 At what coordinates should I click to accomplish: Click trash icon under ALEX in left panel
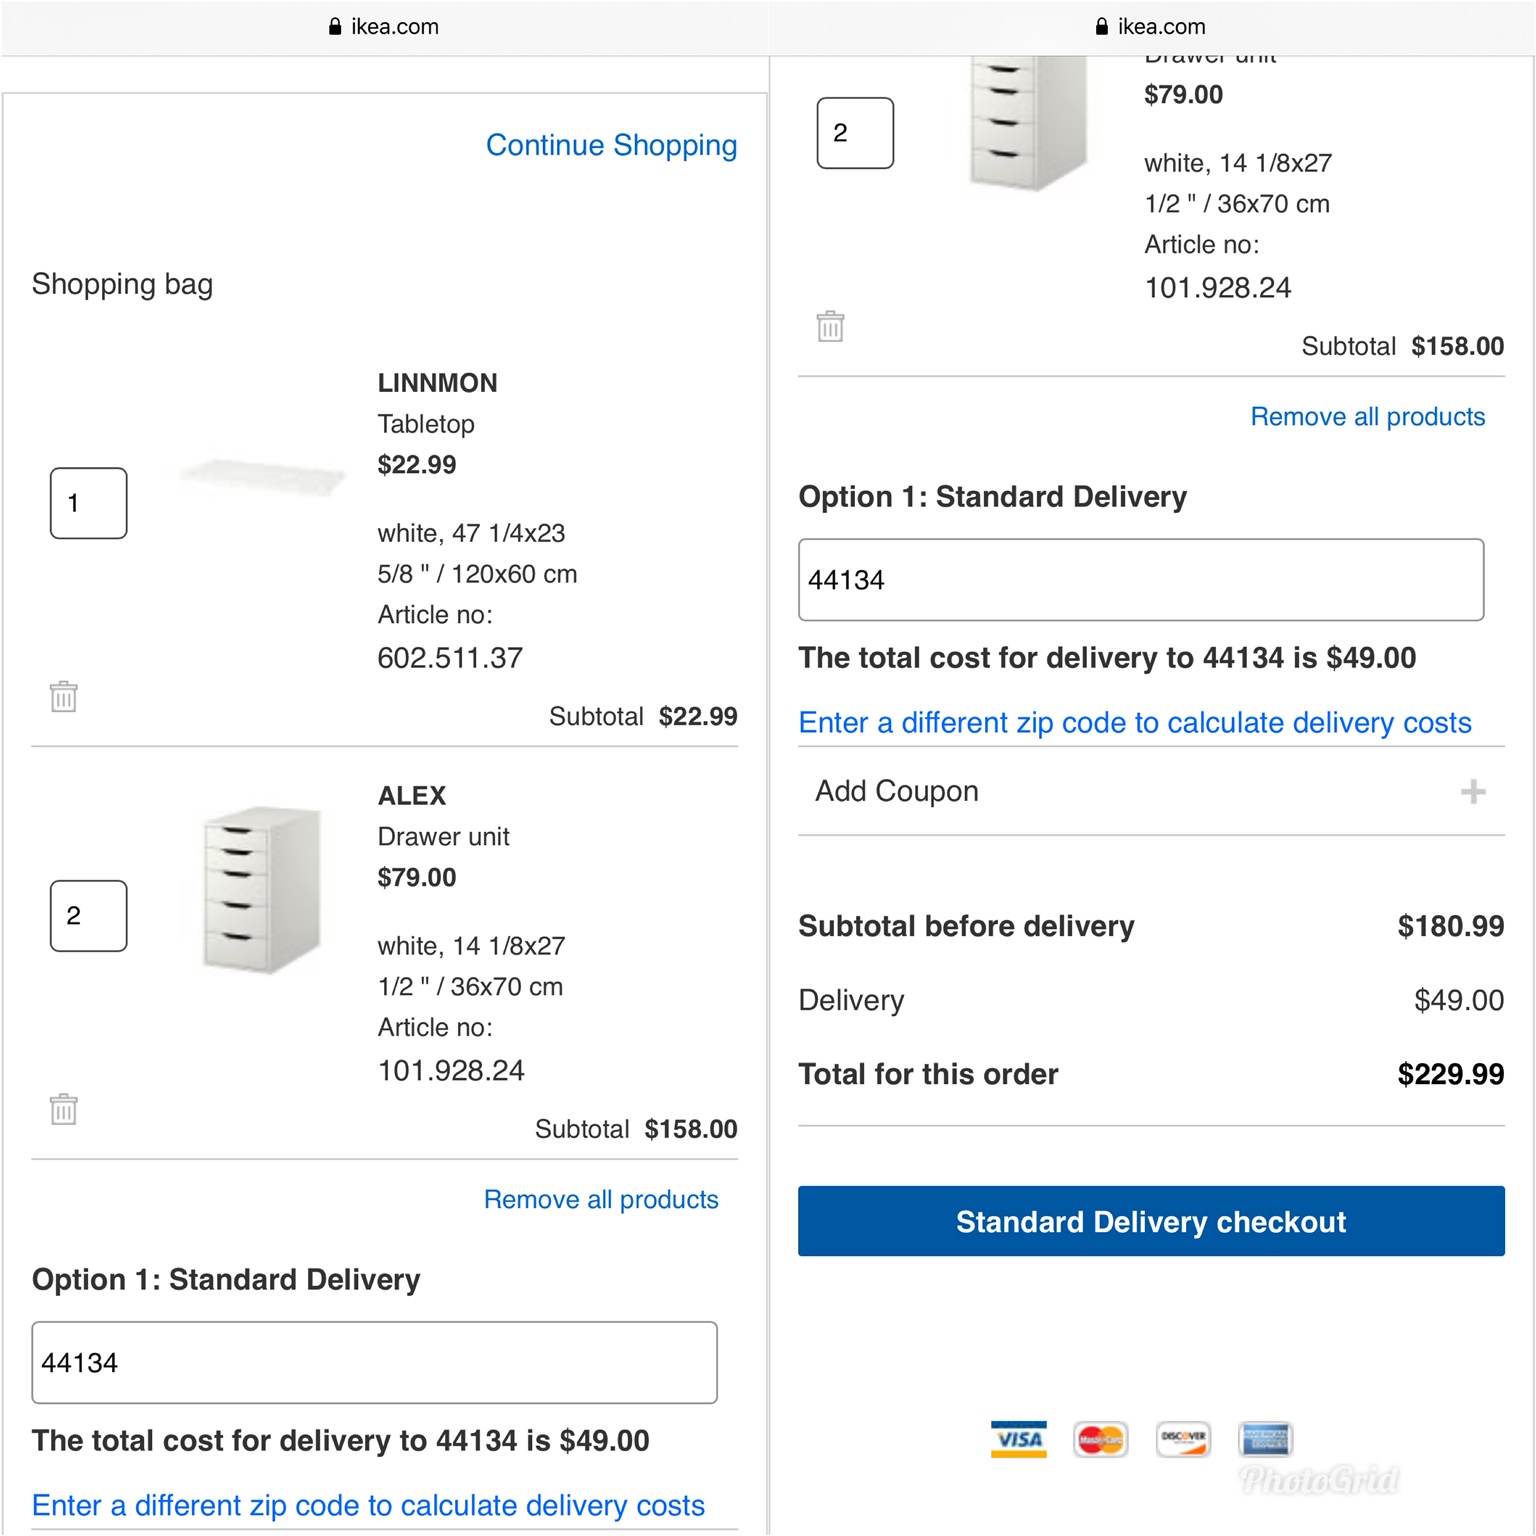pos(64,1109)
